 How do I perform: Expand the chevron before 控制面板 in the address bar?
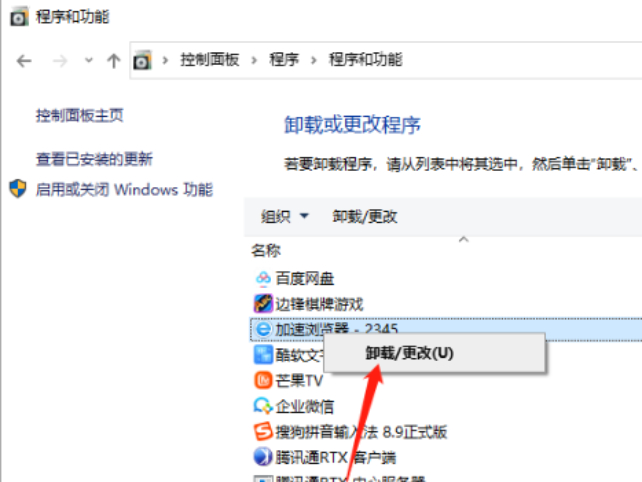(x=165, y=60)
